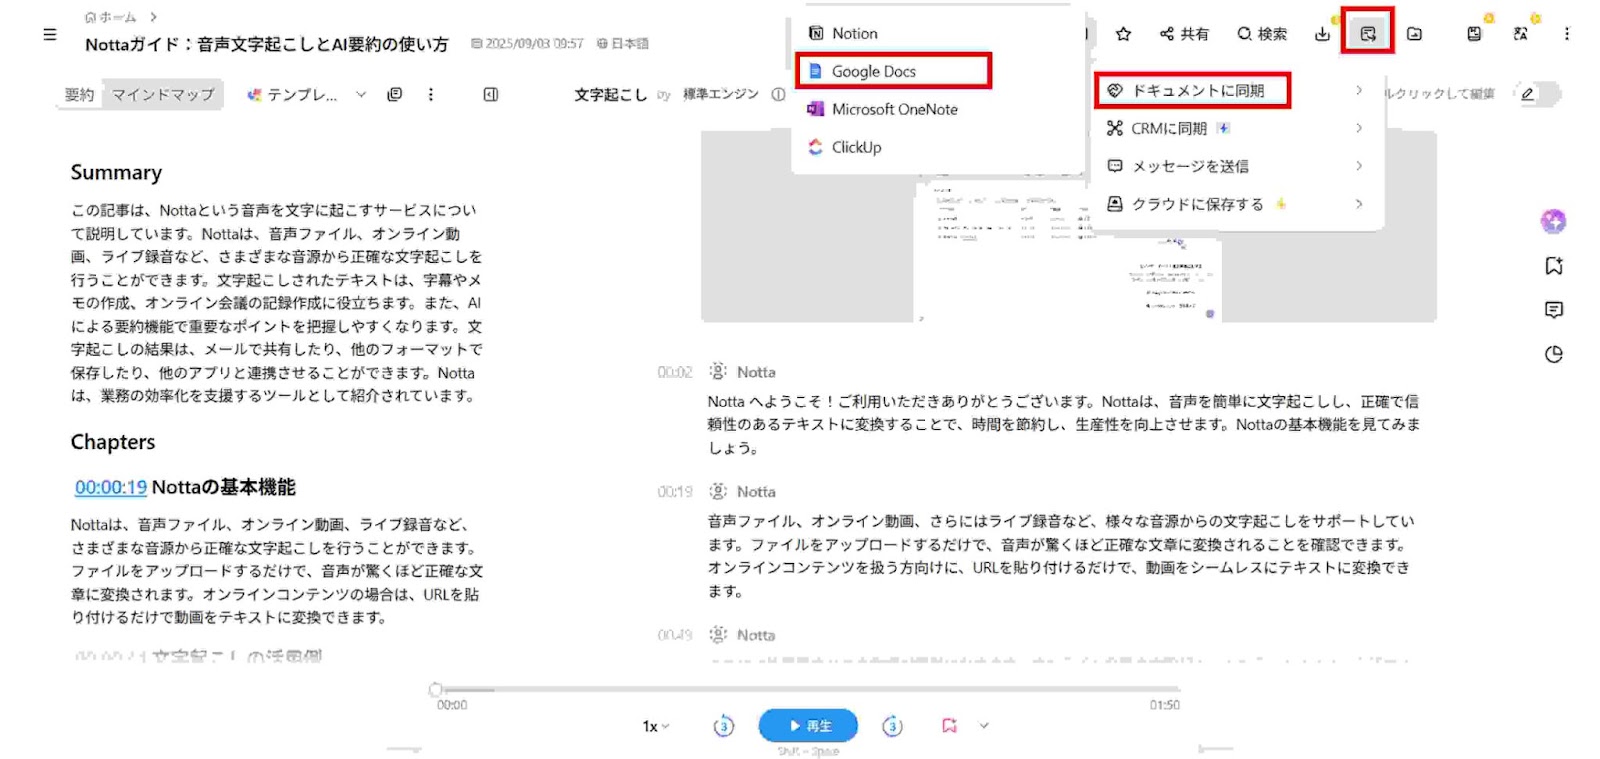
Task: Click speaker icon at 00:19 segment
Action: [x=717, y=492]
